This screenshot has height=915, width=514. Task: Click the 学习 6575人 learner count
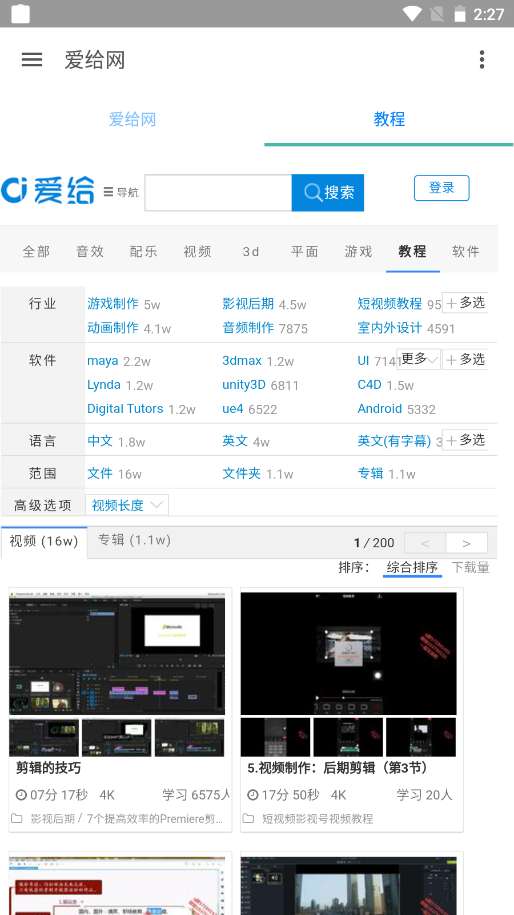[196, 795]
